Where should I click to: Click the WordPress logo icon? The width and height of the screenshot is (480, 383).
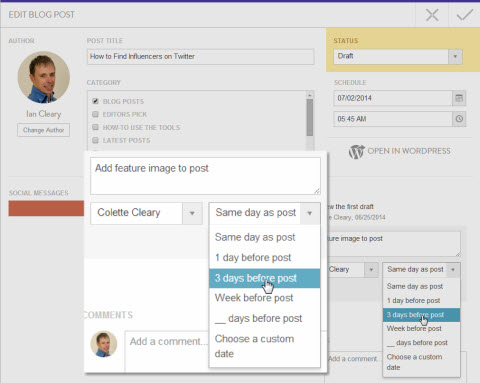pos(356,151)
